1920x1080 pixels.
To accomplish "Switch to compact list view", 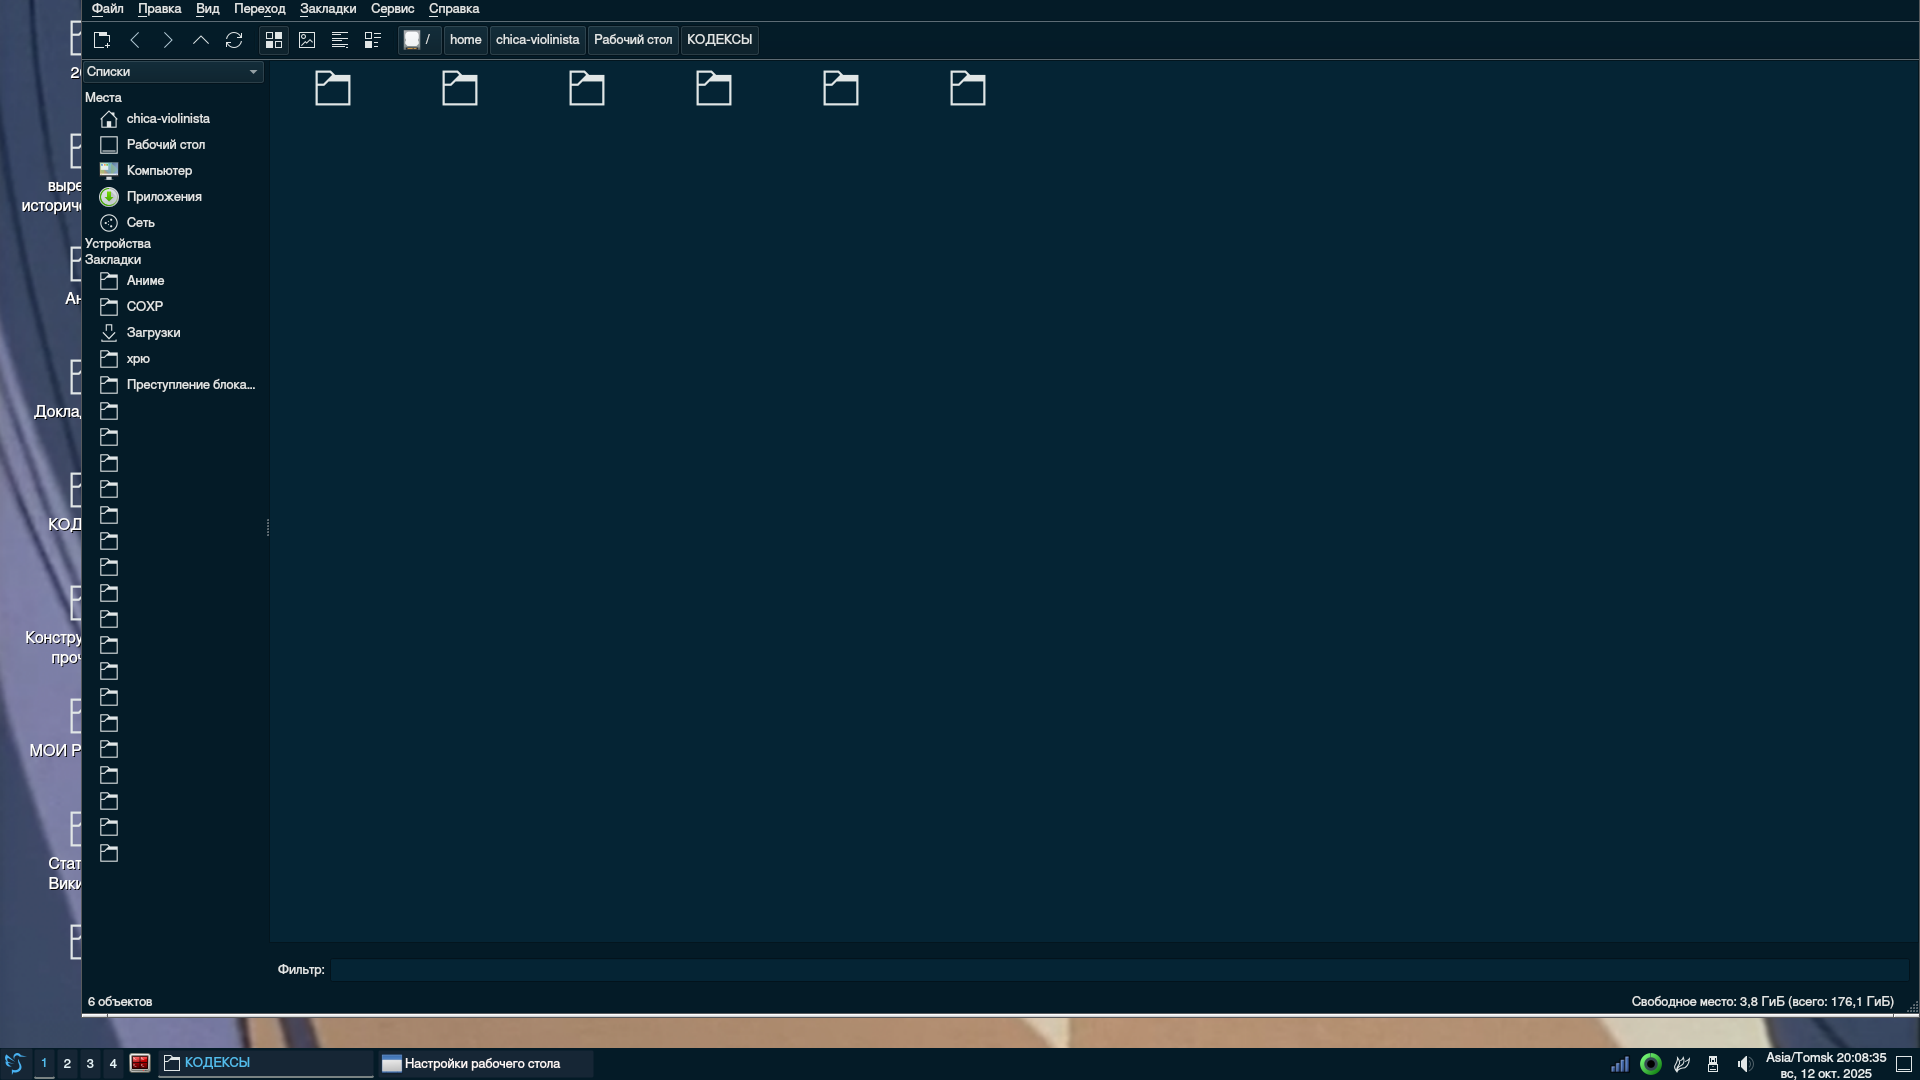I will click(340, 40).
